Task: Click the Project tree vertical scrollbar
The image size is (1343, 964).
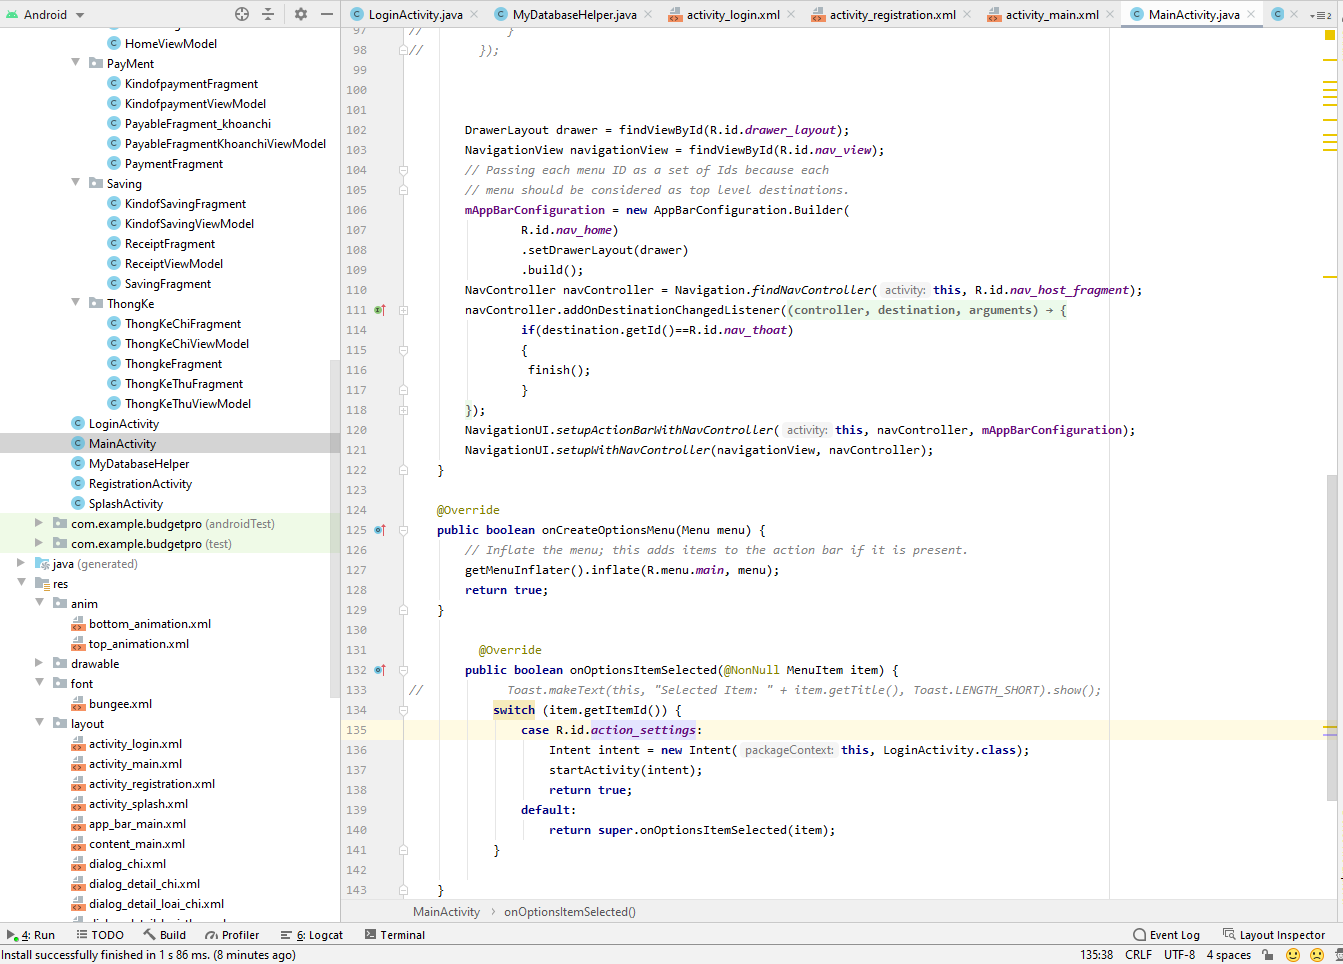Action: tap(335, 528)
